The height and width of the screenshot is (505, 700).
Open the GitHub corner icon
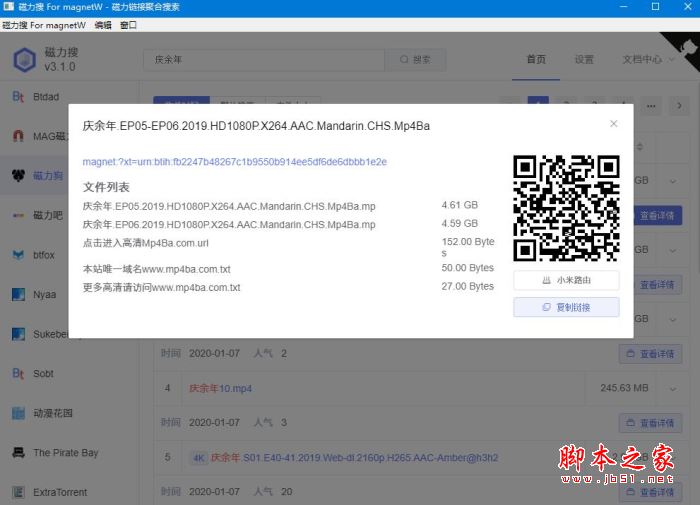[x=687, y=48]
